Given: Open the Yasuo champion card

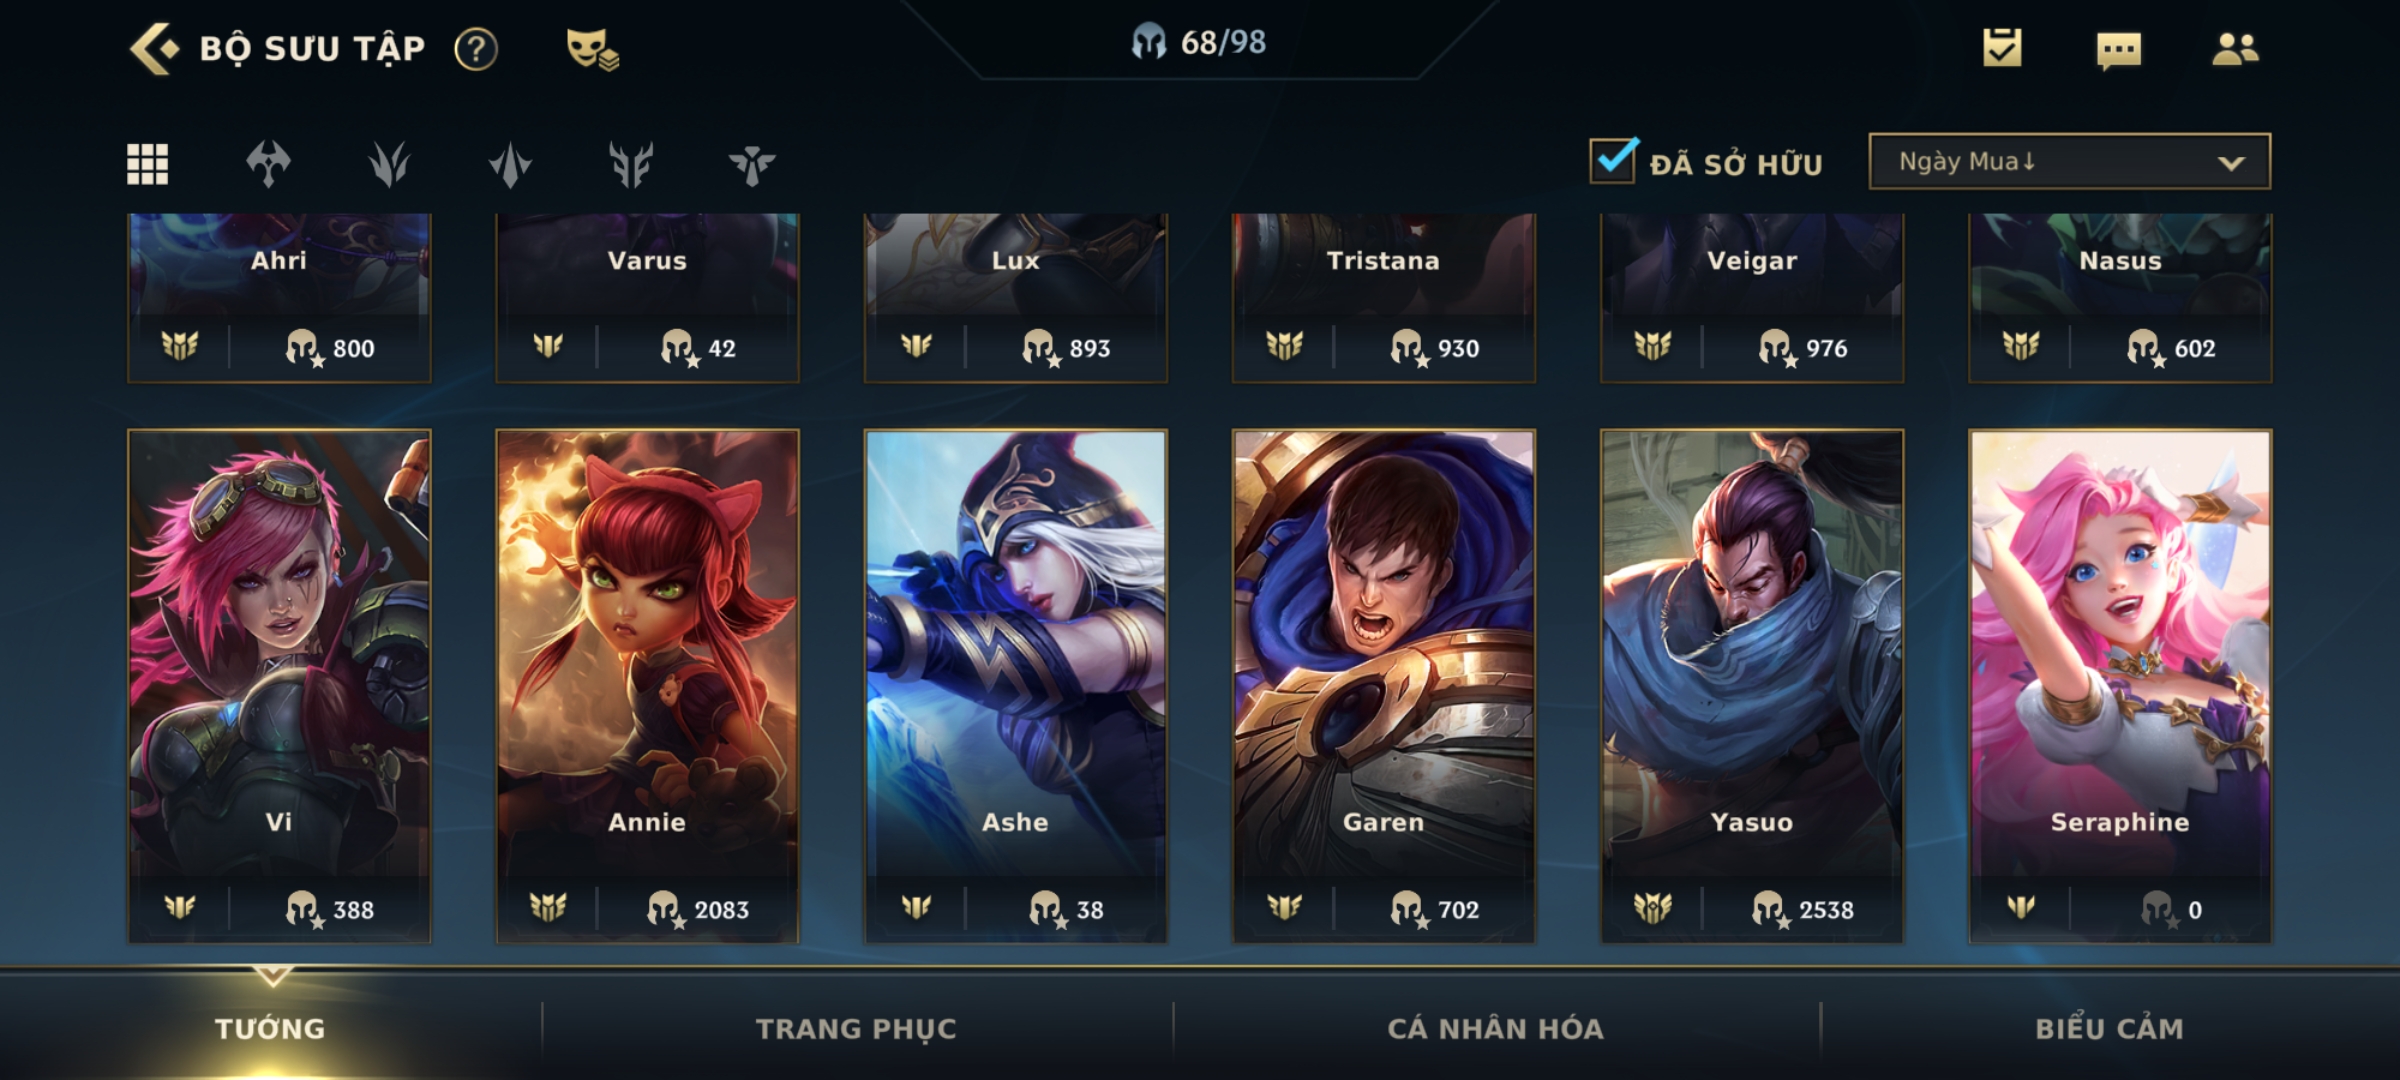Looking at the screenshot, I should pos(1751,686).
